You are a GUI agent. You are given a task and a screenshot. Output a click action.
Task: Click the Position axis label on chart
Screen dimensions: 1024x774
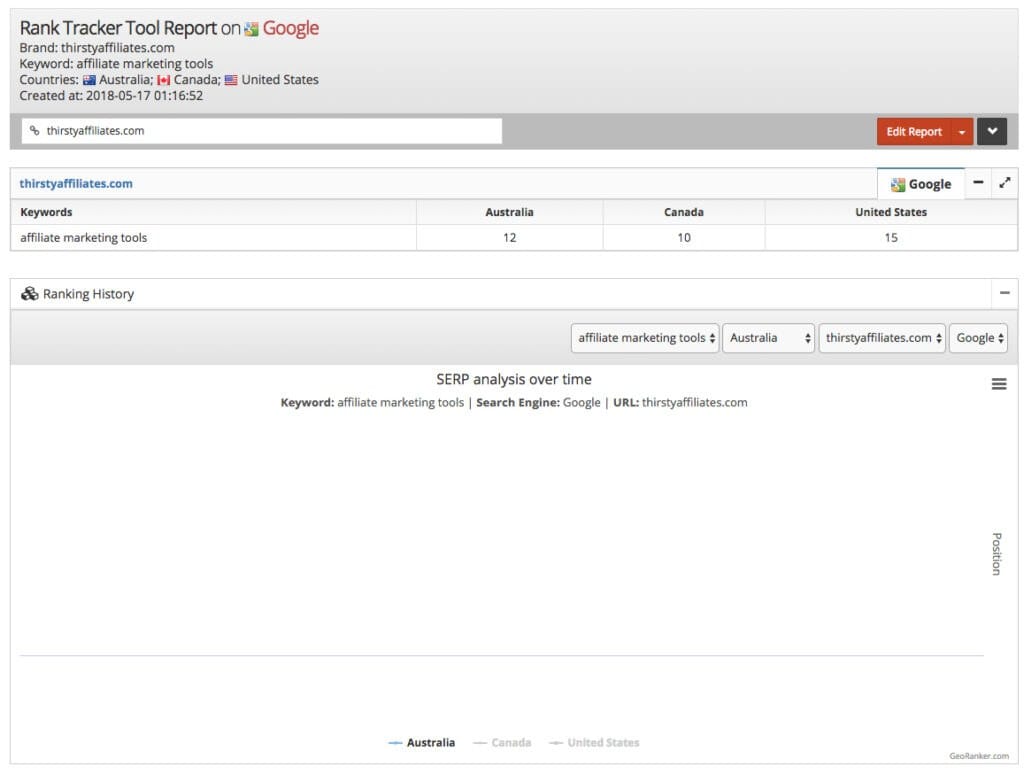(997, 554)
